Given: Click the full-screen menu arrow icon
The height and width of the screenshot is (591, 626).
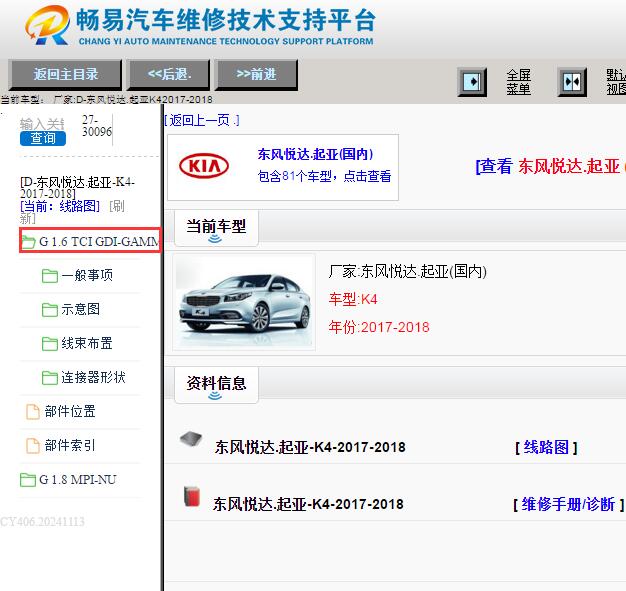Looking at the screenshot, I should pos(472,82).
